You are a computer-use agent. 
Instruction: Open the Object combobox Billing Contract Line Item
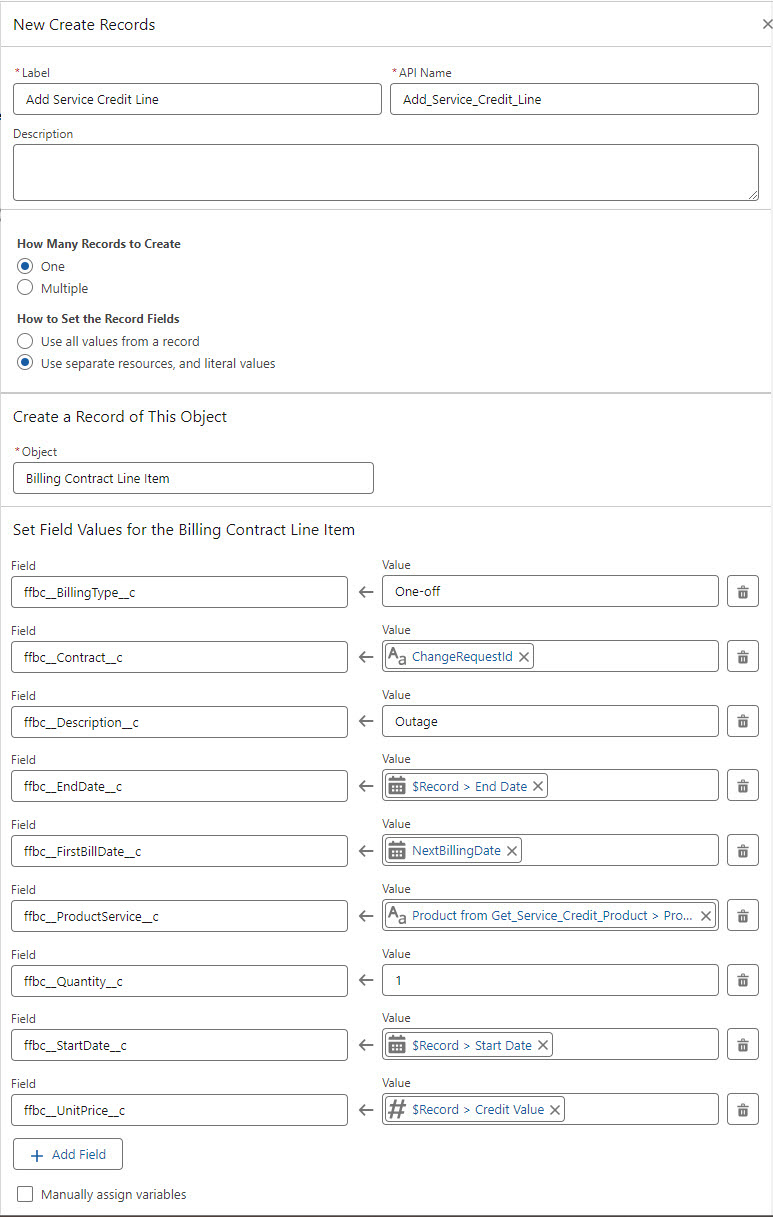[x=193, y=478]
